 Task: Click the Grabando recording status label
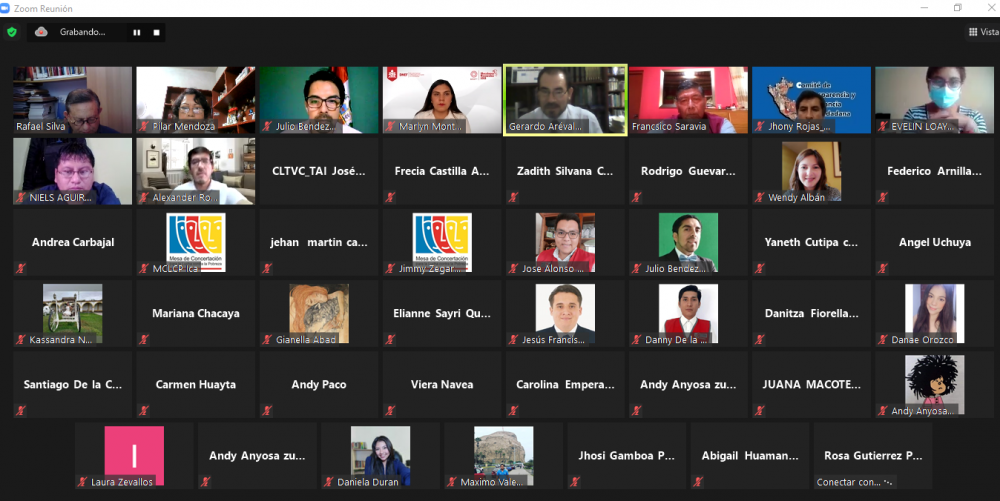(82, 32)
